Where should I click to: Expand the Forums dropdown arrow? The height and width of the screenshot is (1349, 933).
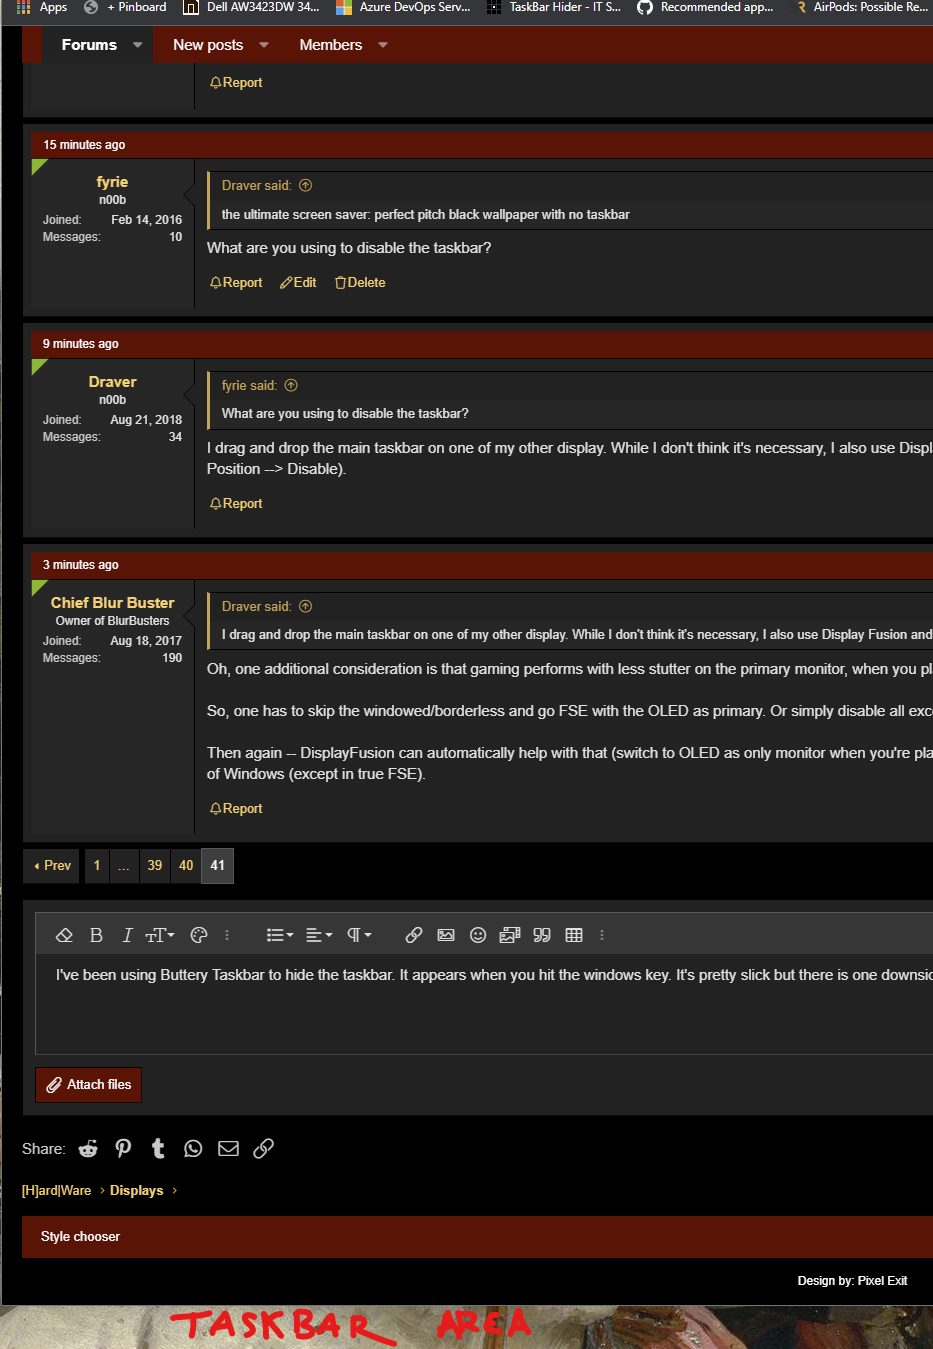click(138, 45)
